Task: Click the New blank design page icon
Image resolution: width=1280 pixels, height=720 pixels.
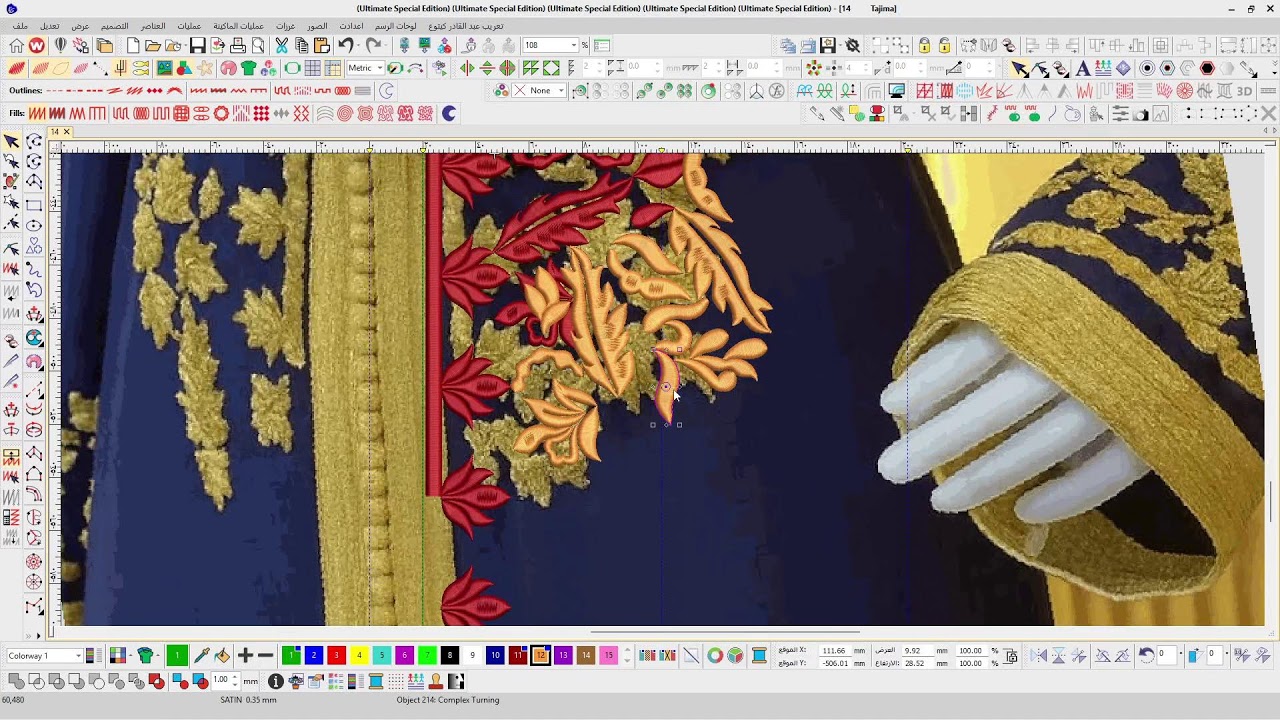Action: pos(133,45)
